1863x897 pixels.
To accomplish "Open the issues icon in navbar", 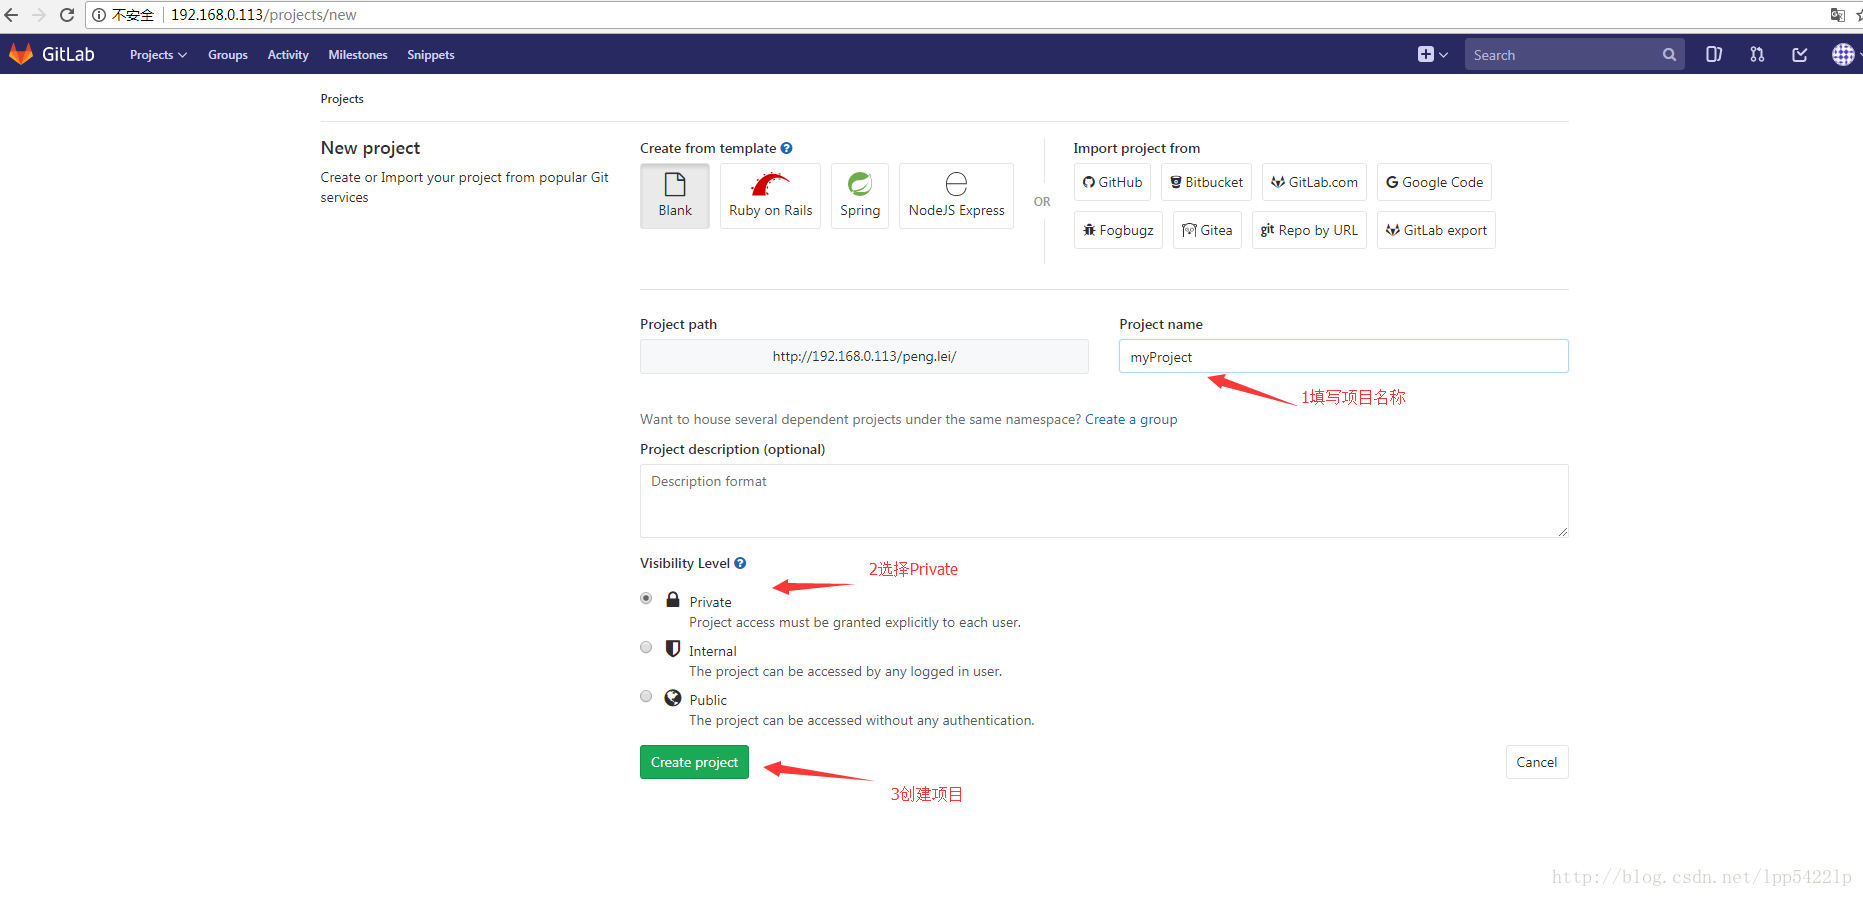I will (x=1714, y=55).
